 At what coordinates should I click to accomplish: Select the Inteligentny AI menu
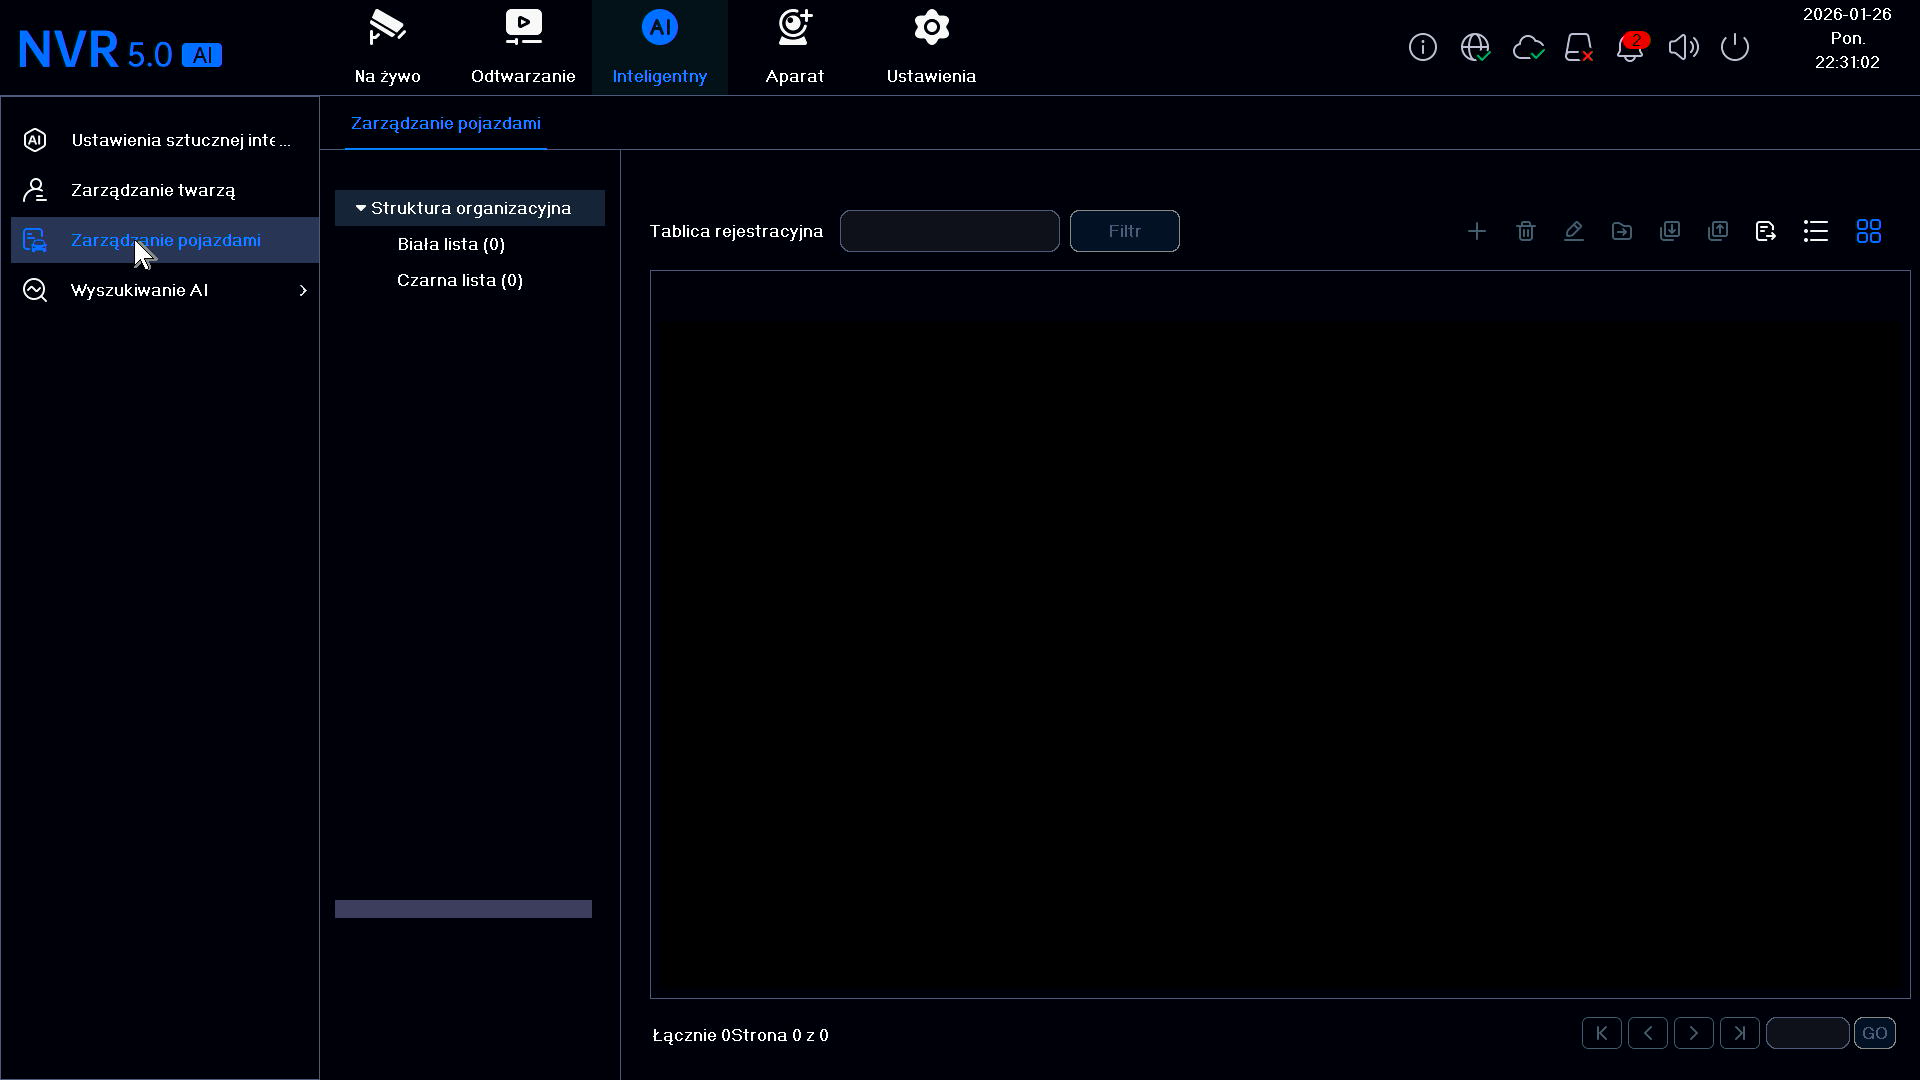click(659, 47)
